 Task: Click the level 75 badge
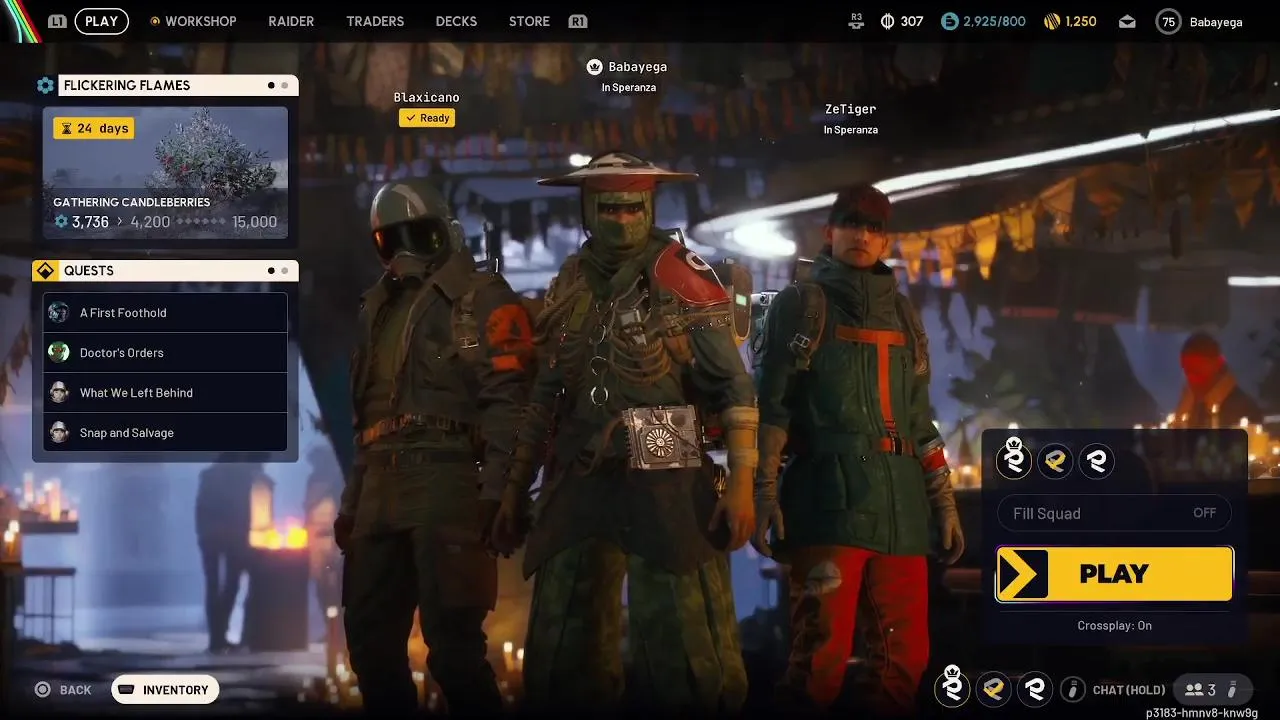(x=1168, y=21)
